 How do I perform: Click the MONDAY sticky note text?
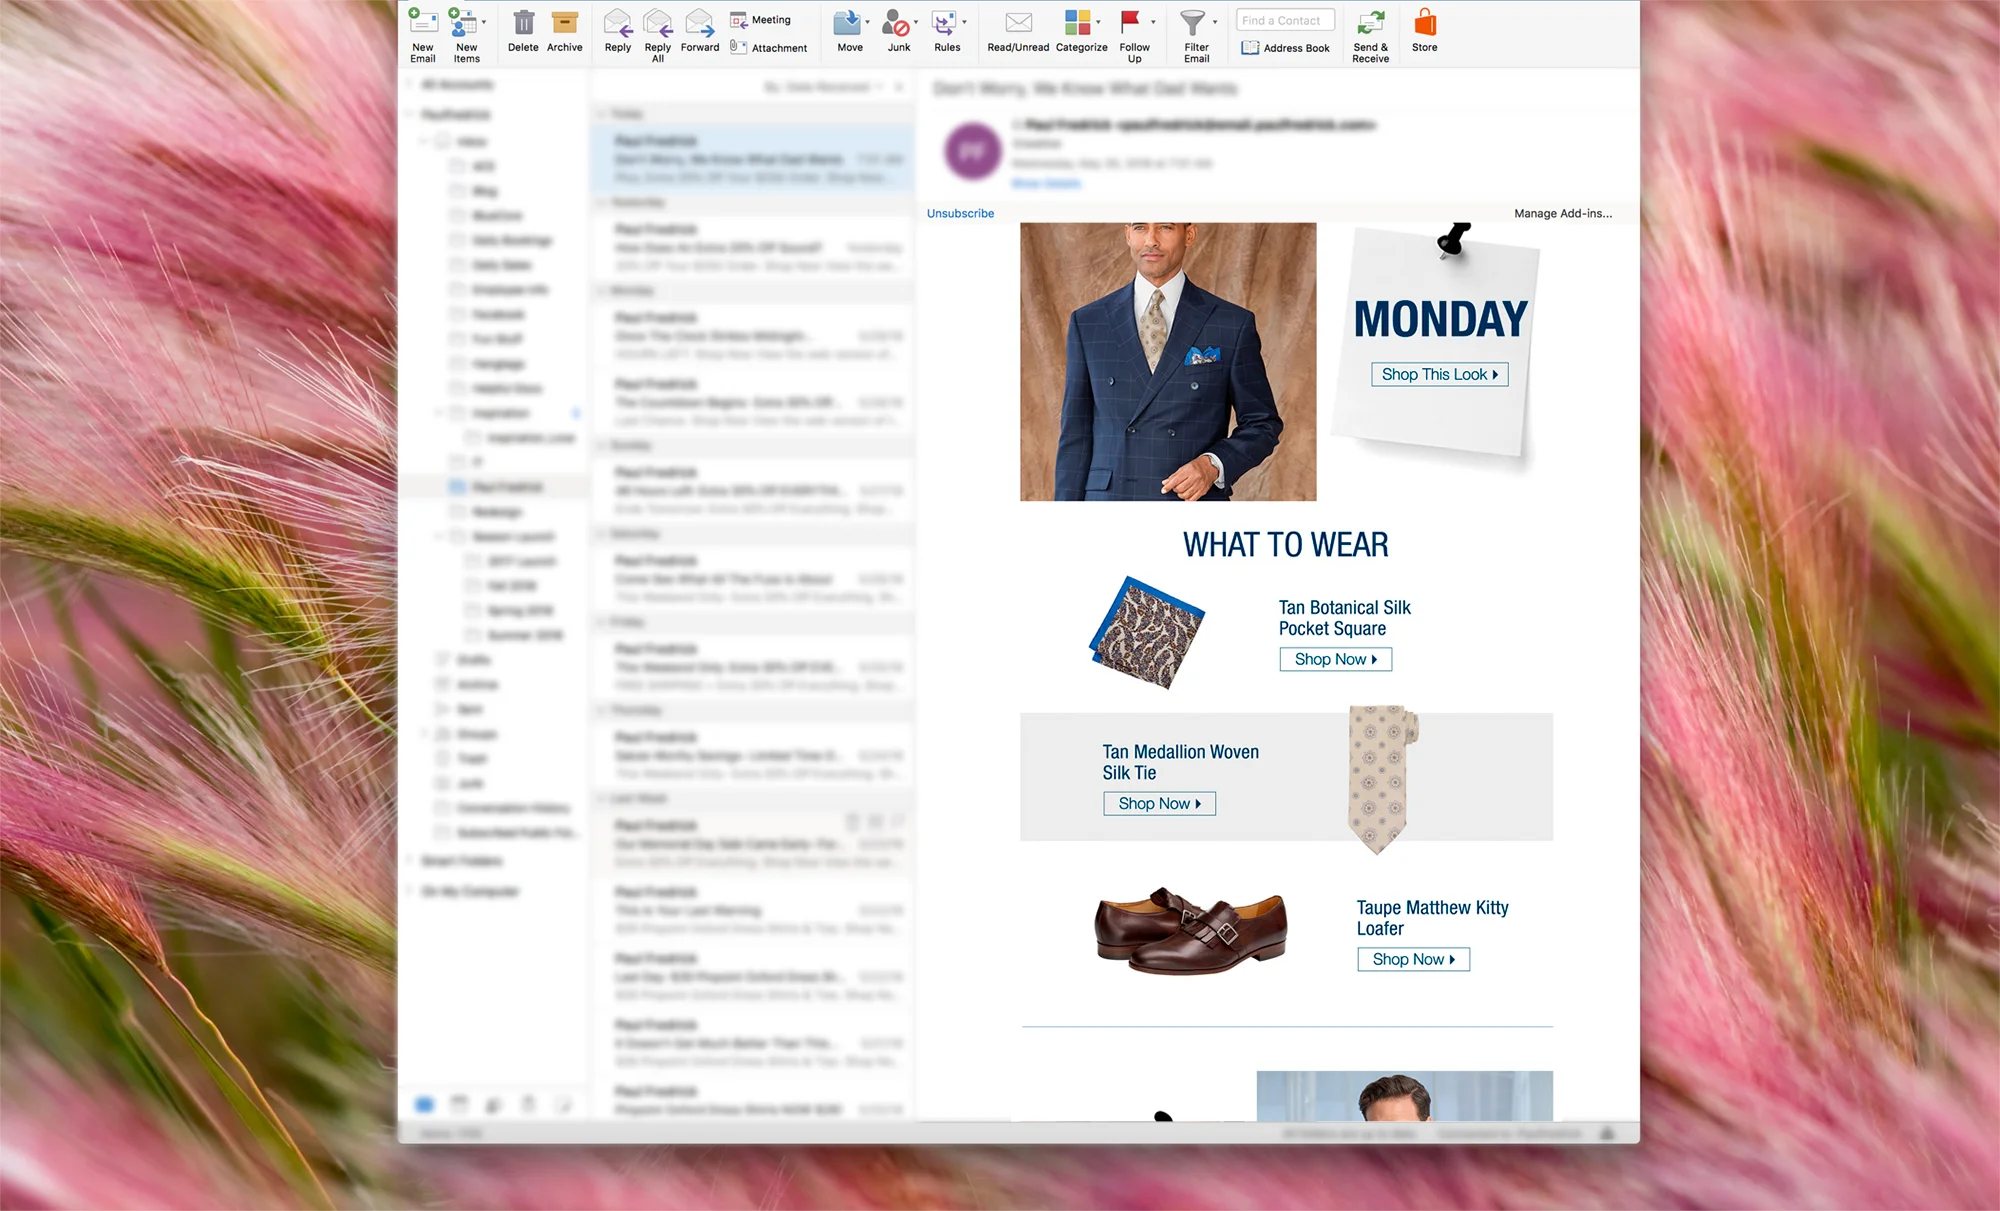tap(1440, 320)
